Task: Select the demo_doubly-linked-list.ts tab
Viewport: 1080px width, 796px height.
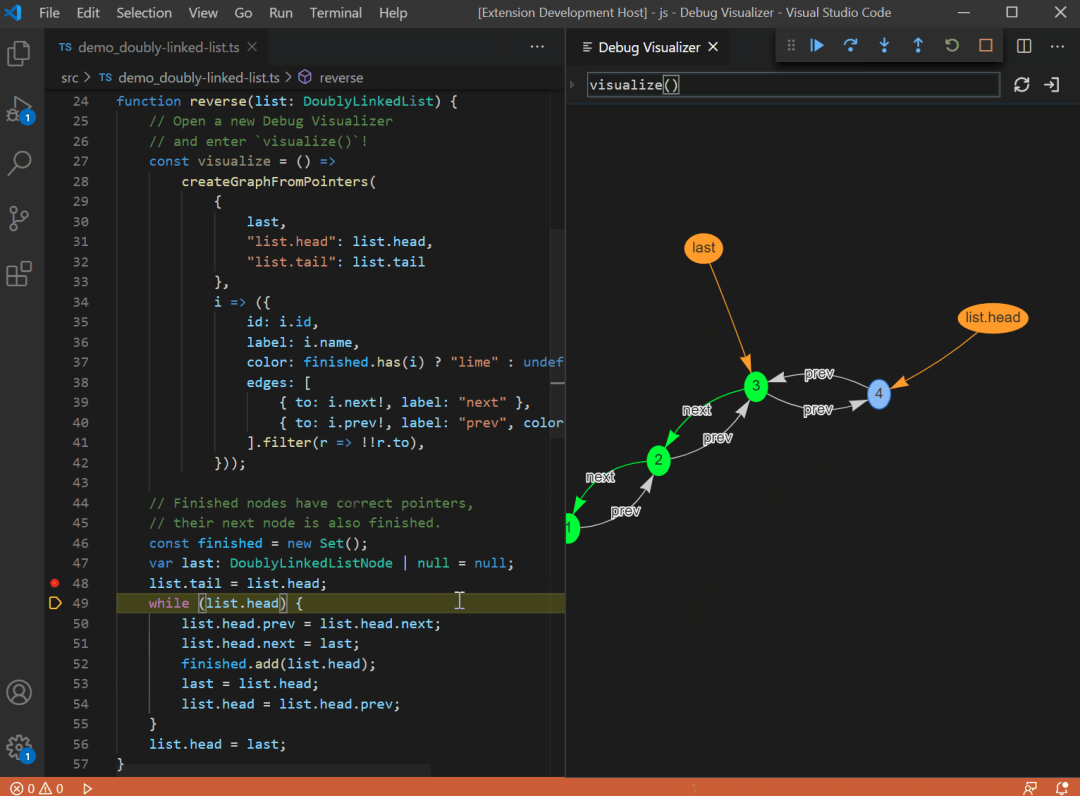Action: [158, 47]
